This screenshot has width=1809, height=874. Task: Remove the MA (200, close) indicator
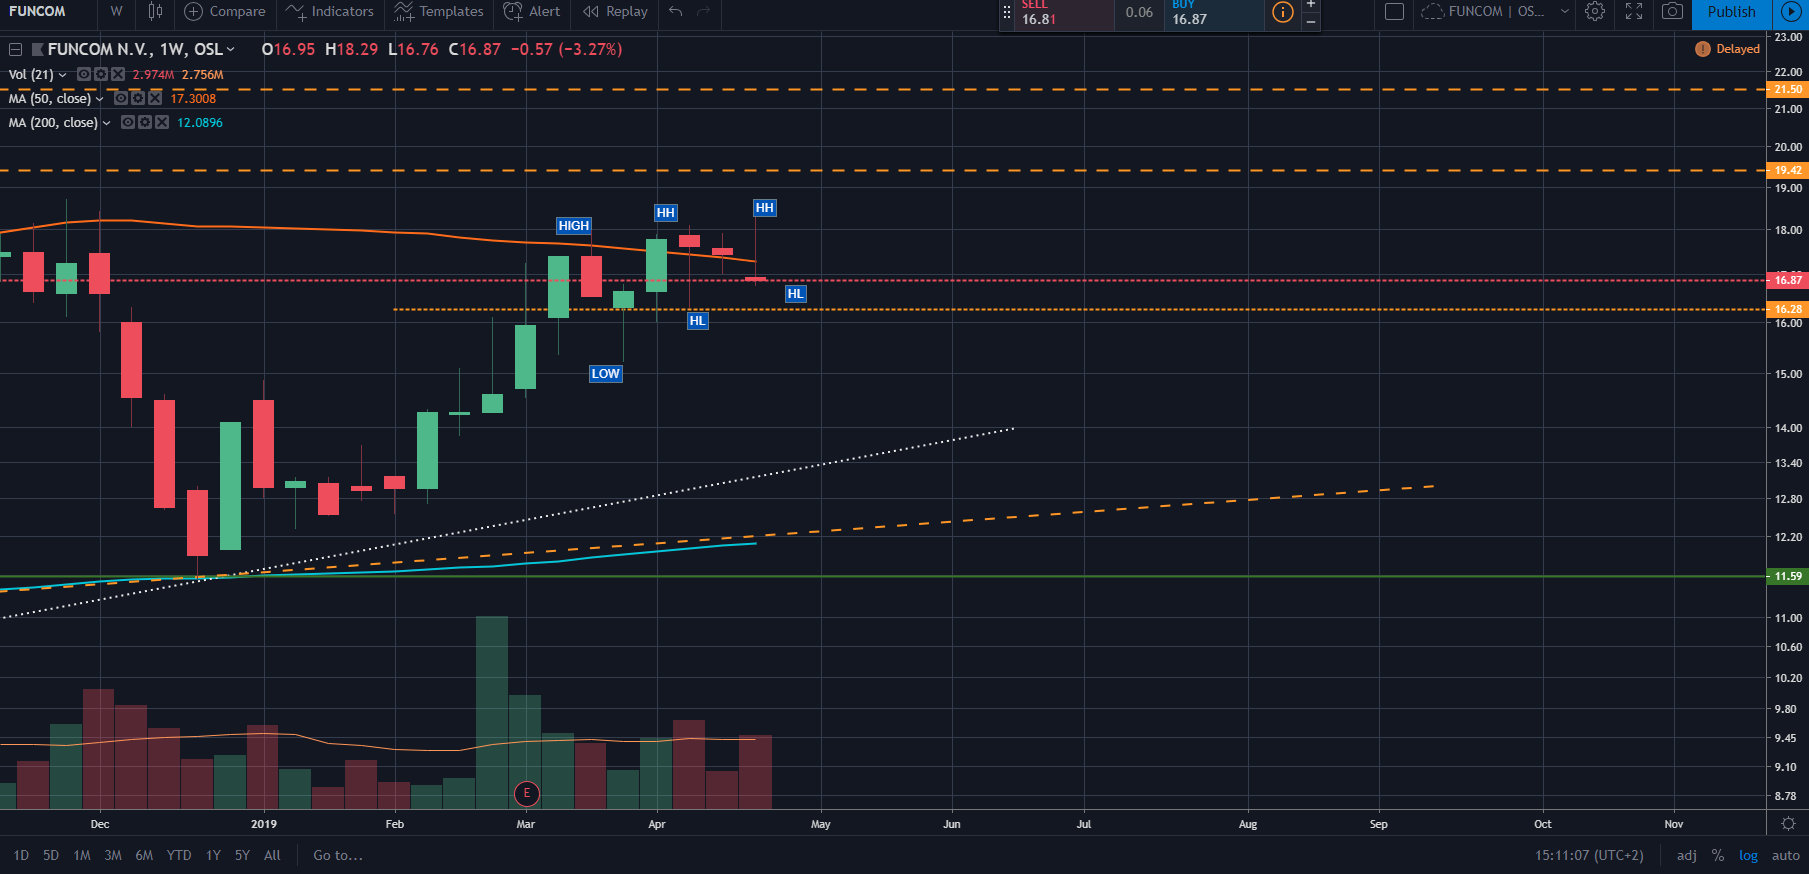pos(162,122)
